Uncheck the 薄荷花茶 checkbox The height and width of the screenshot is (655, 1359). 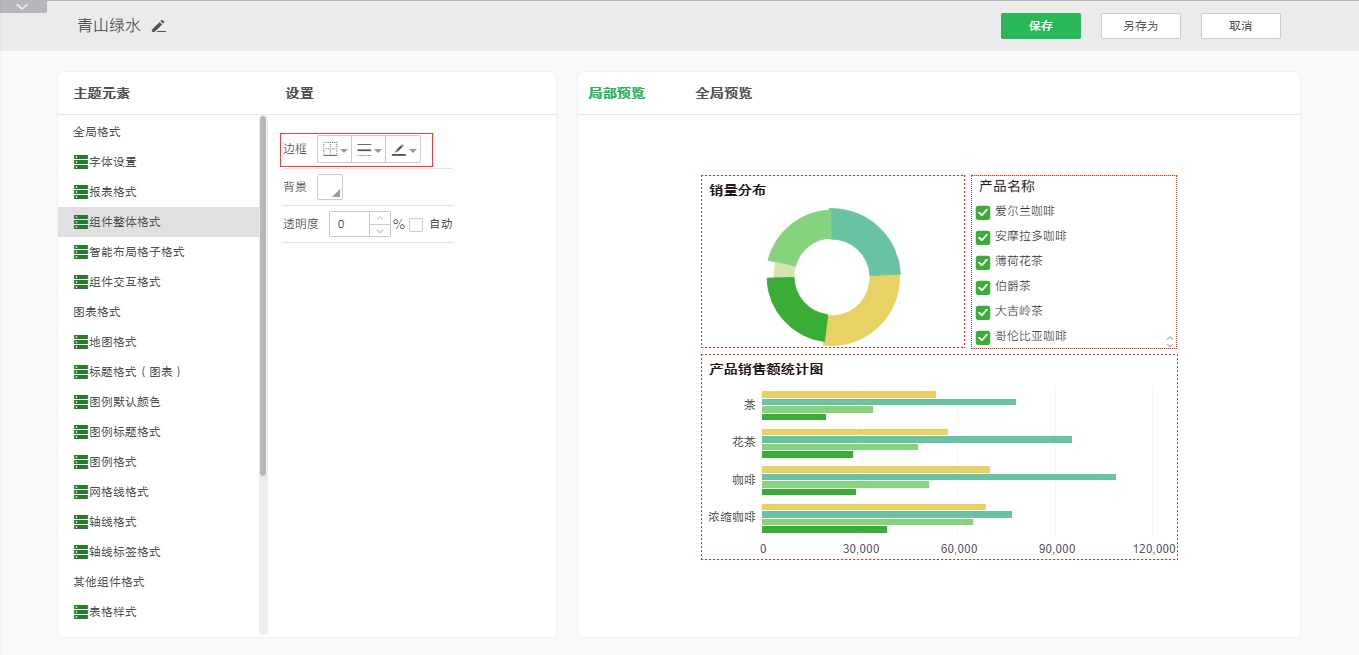(x=983, y=262)
